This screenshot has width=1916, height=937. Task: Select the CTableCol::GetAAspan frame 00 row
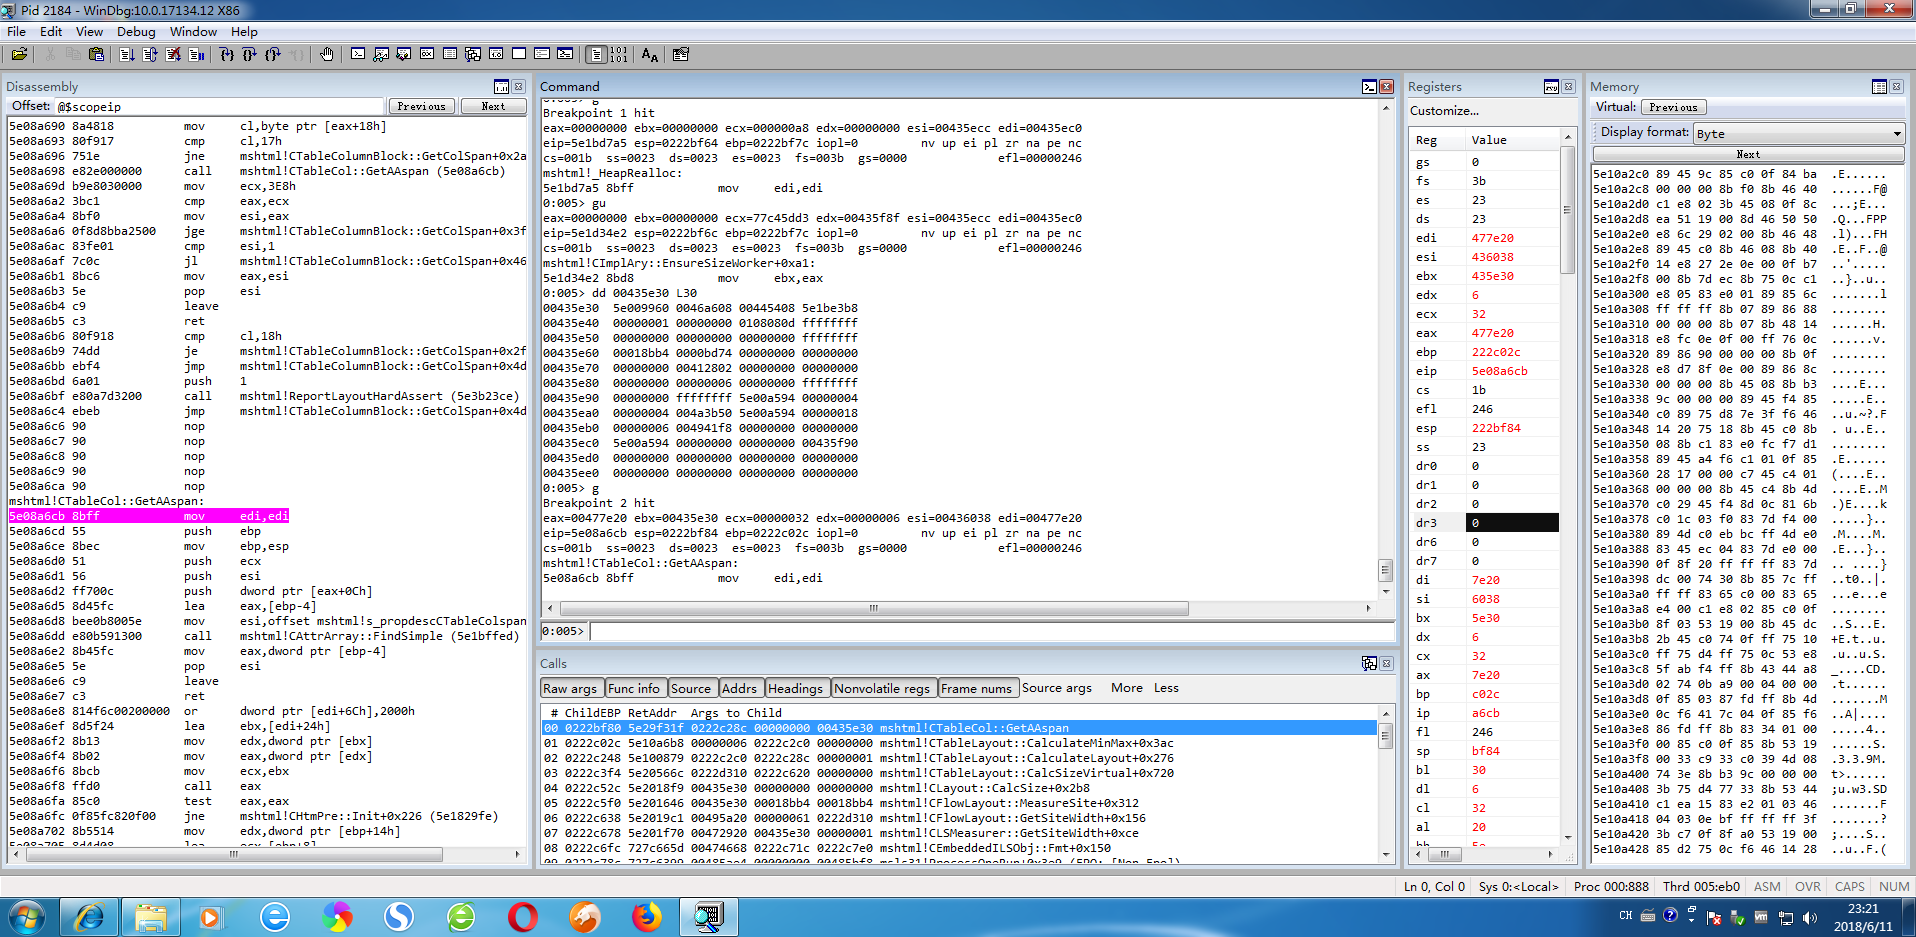coord(958,728)
